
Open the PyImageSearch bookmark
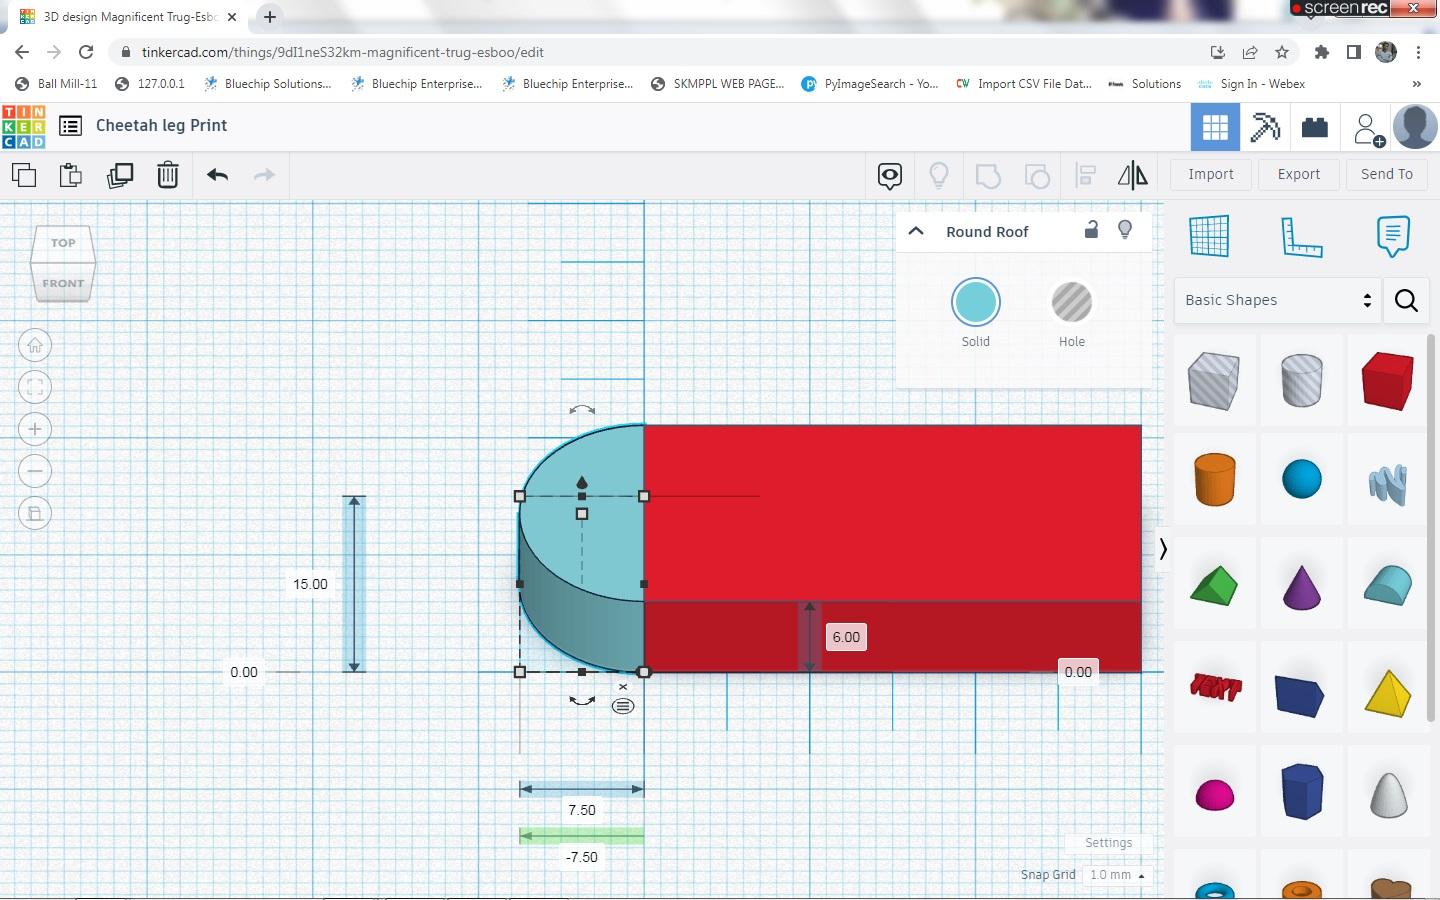(x=870, y=84)
